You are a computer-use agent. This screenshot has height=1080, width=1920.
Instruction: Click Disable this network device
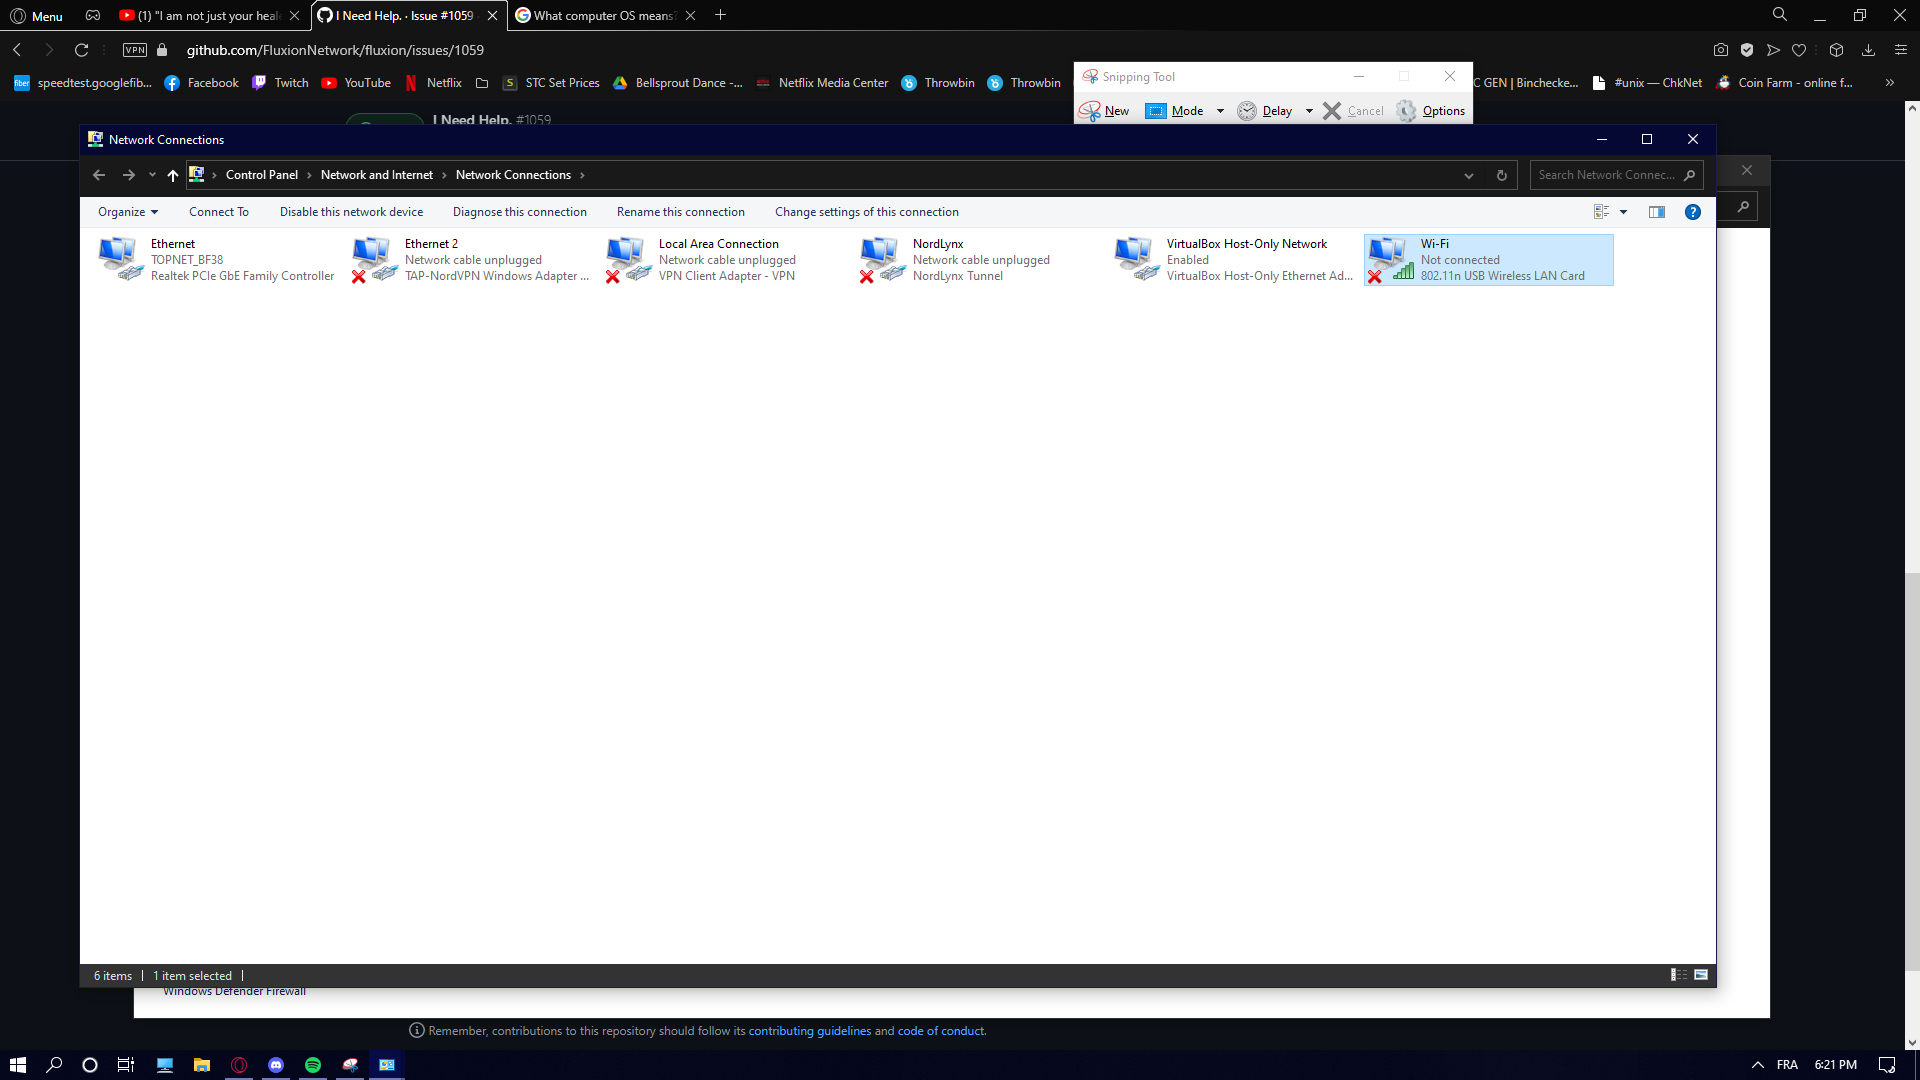(351, 211)
